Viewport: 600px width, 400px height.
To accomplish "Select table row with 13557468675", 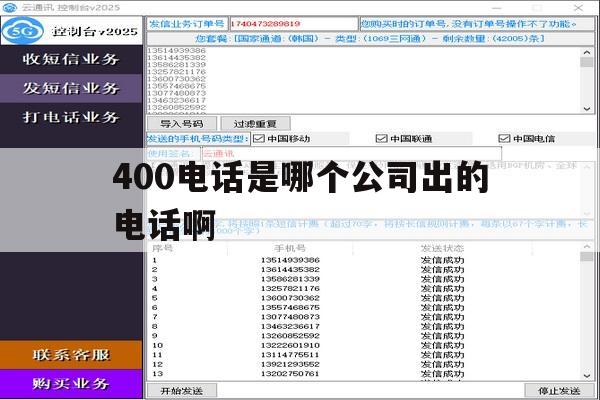I will (364, 307).
